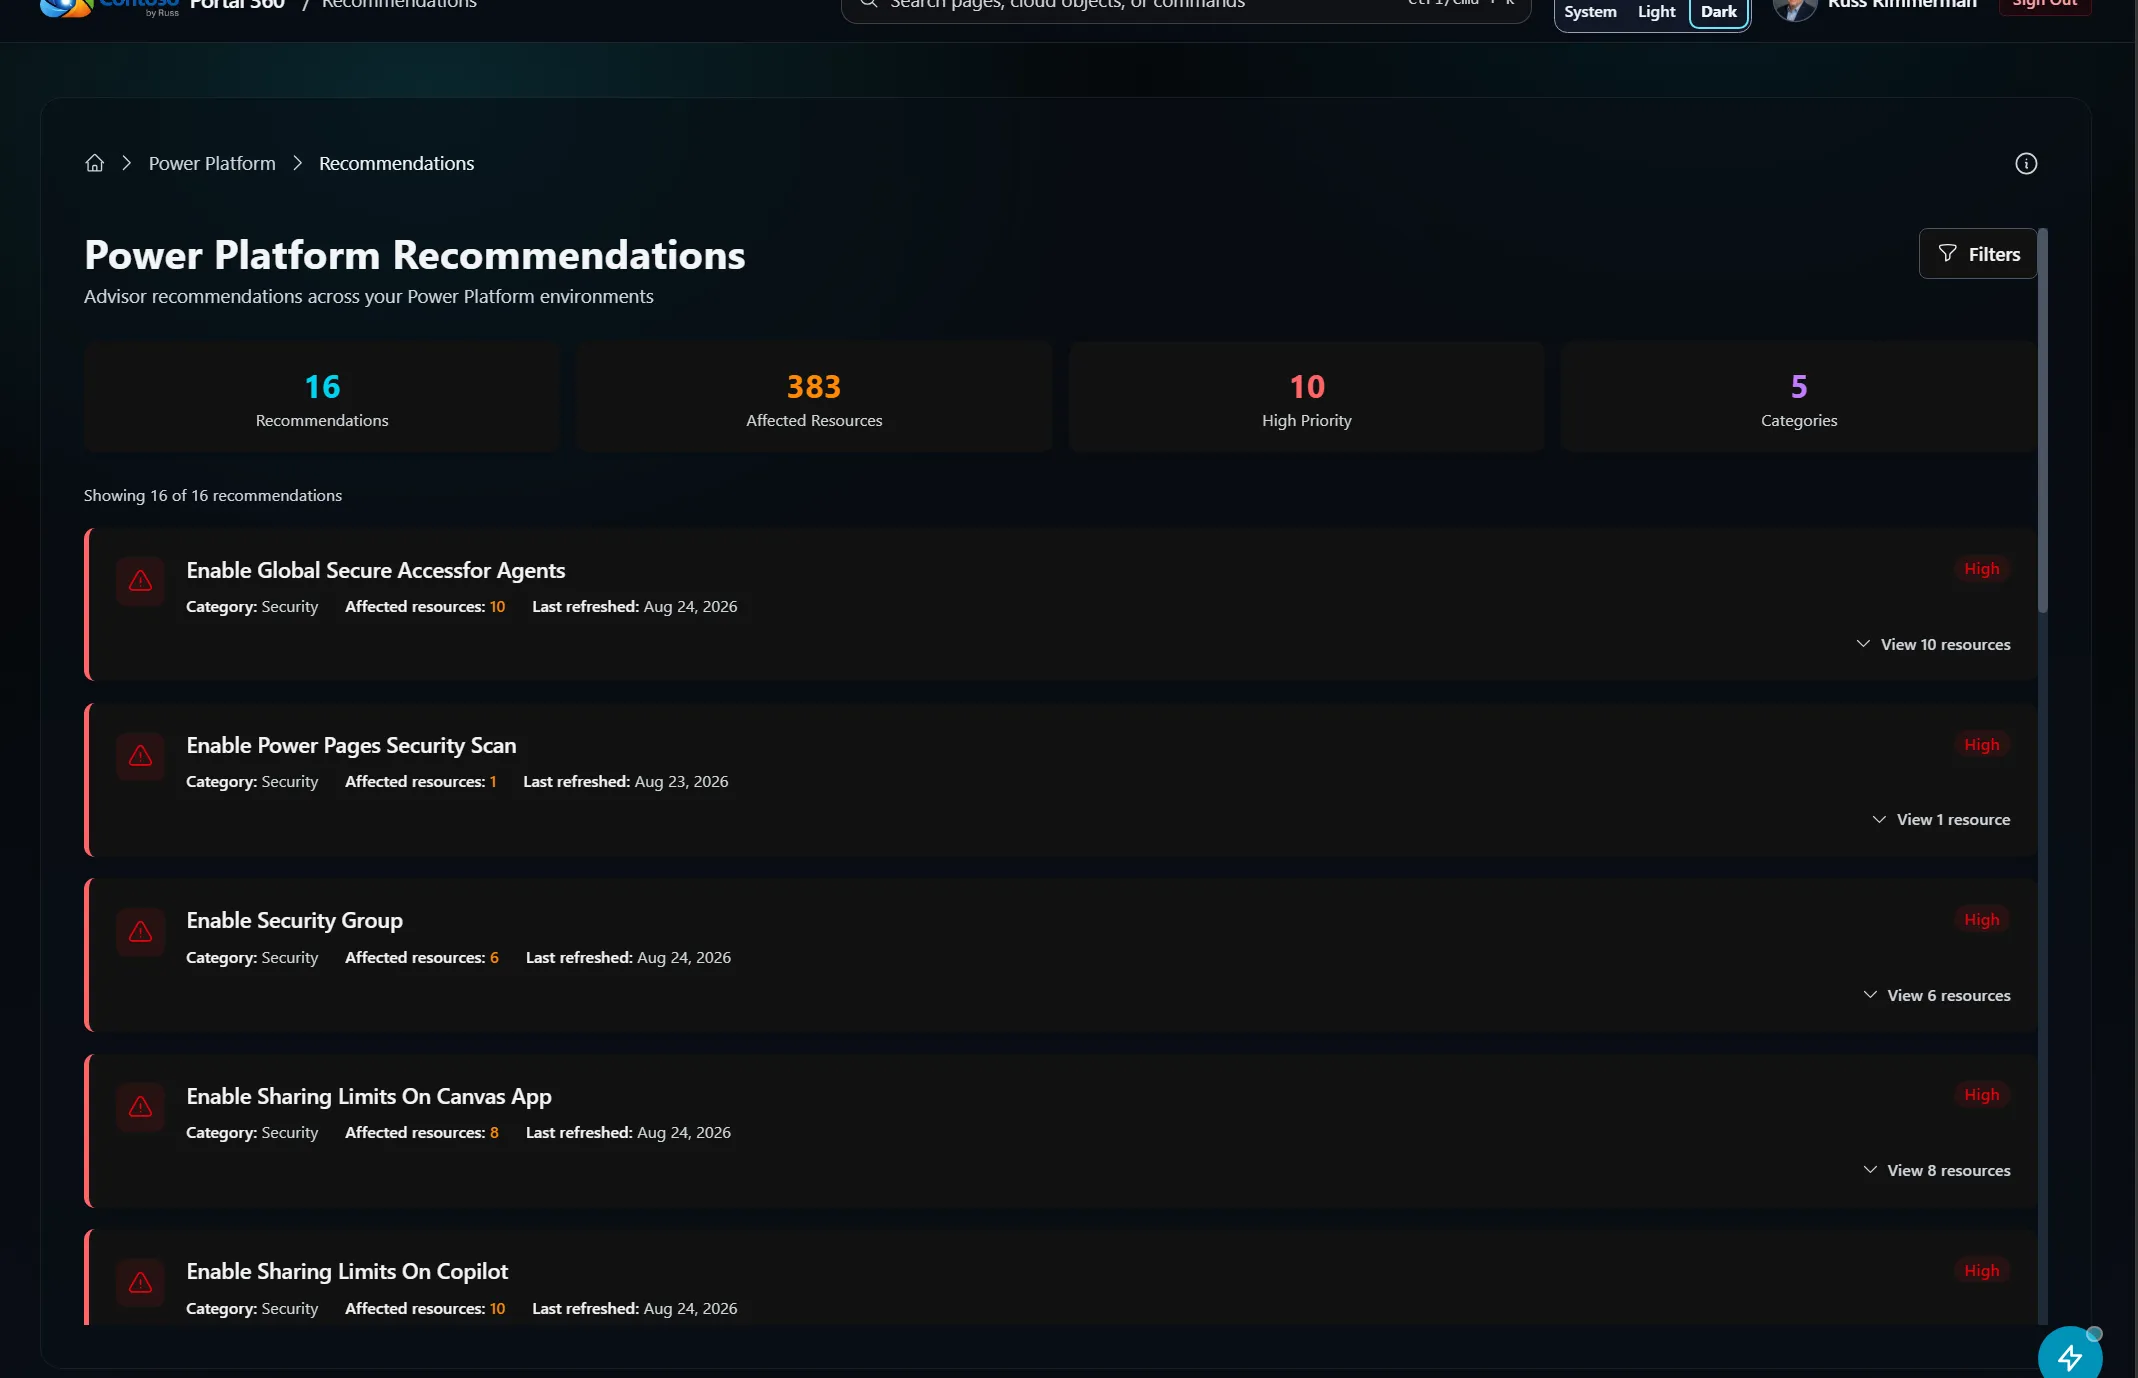Click High badge on Power Pages Security Scan
Viewport: 2138px width, 1378px height.
(x=1981, y=745)
